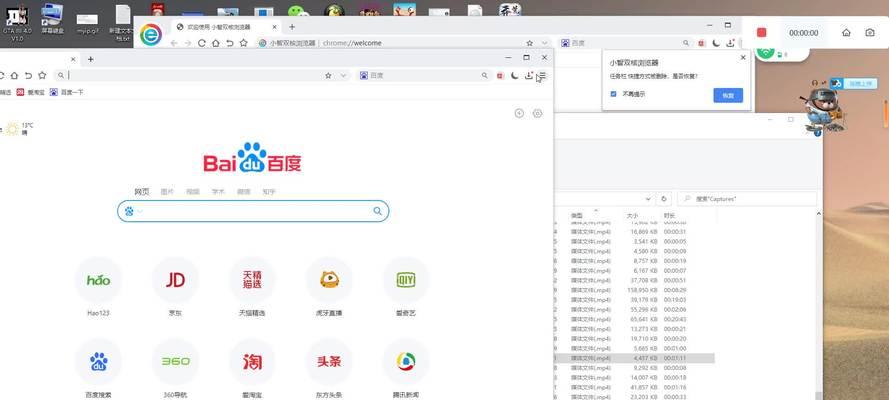Viewport: 889px width, 400px height.
Task: Open the 东方头条 shortcut tile
Action: pos(329,361)
